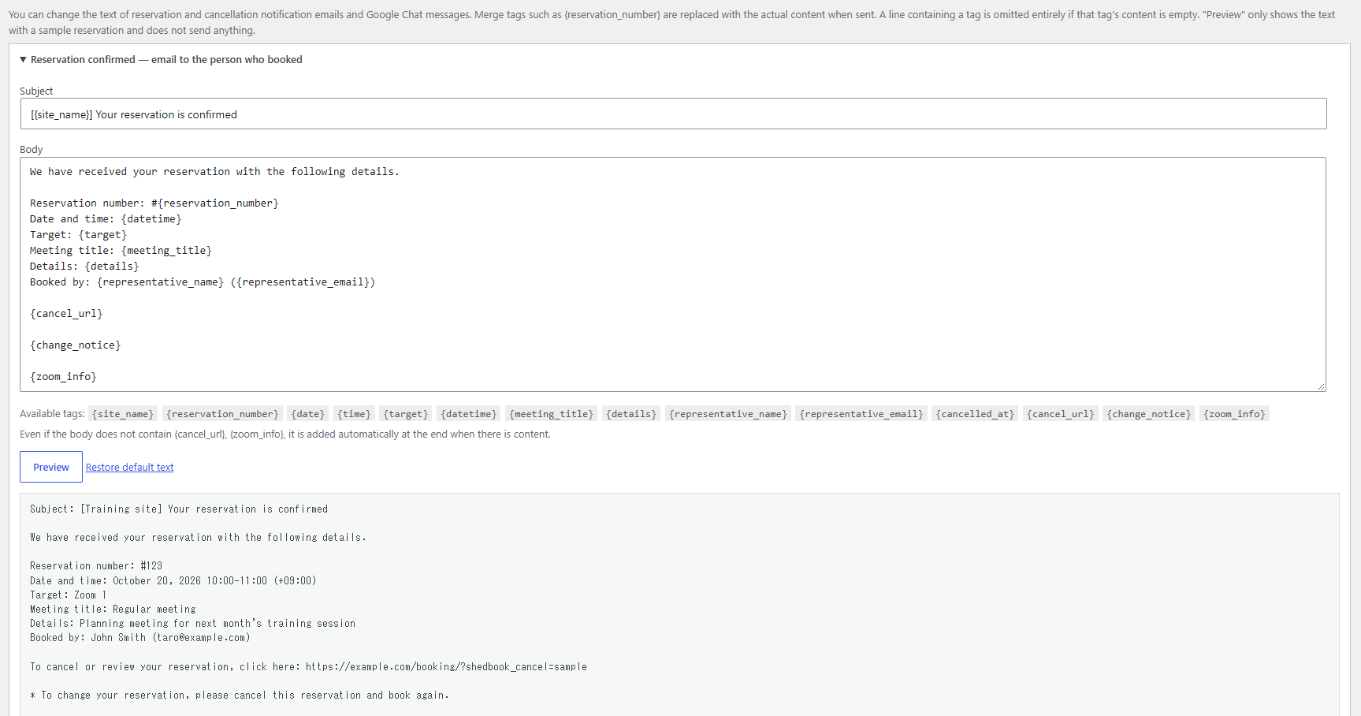Click the {datetime} available tag
Viewport: 1361px width, 716px height.
[x=468, y=414]
